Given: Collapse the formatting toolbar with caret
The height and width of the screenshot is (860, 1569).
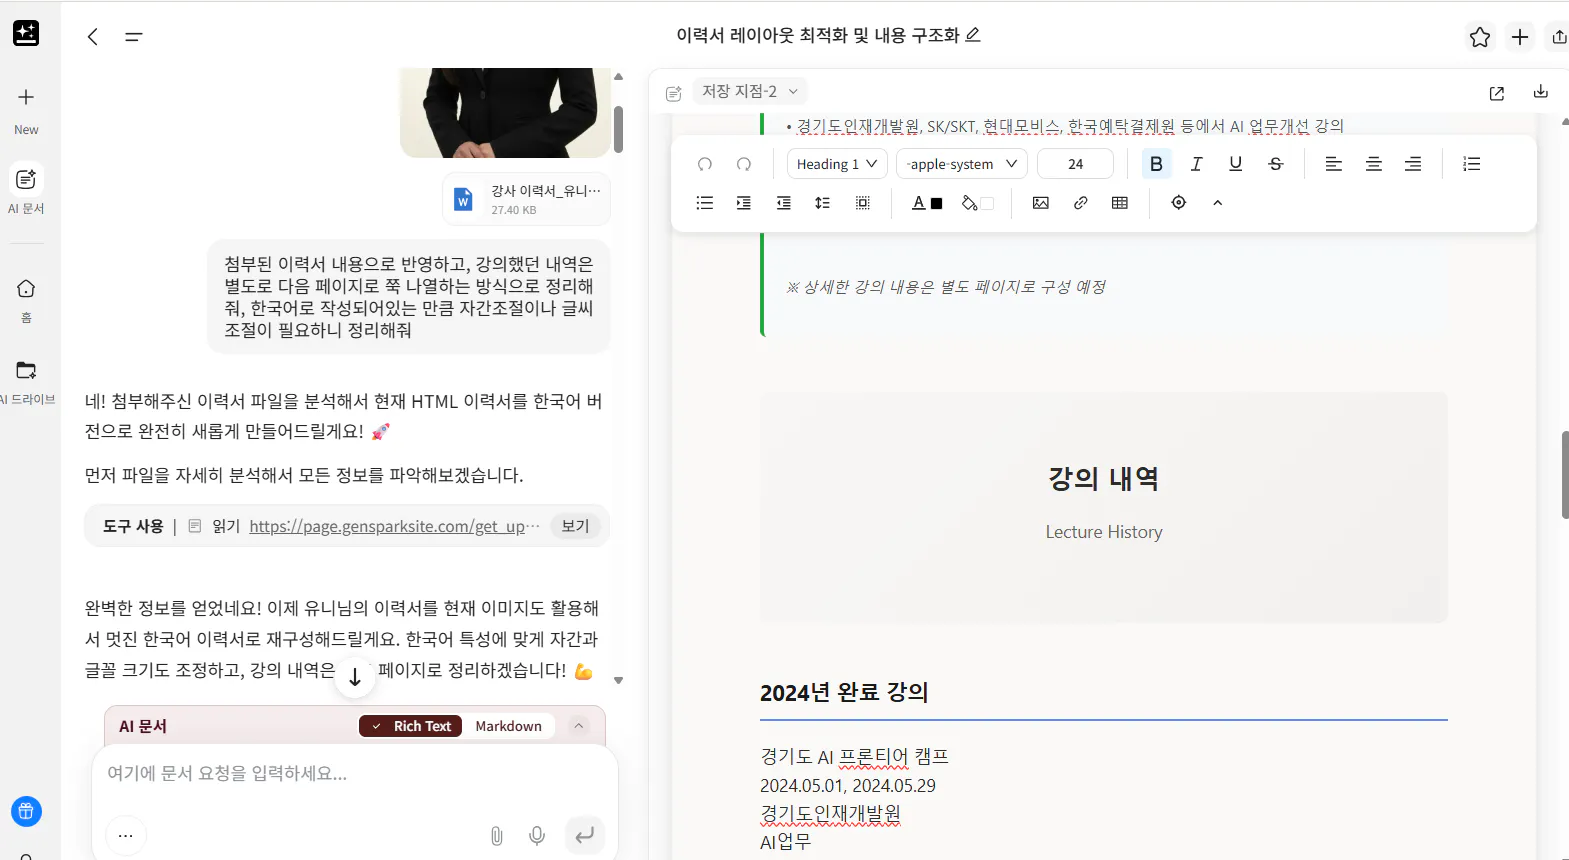Looking at the screenshot, I should pyautogui.click(x=1218, y=203).
